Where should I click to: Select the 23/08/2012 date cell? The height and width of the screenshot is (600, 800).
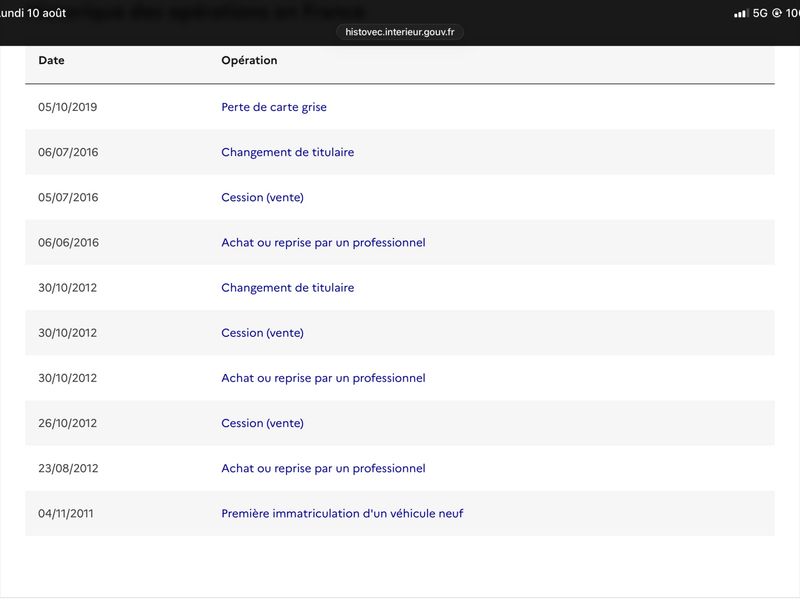click(68, 468)
